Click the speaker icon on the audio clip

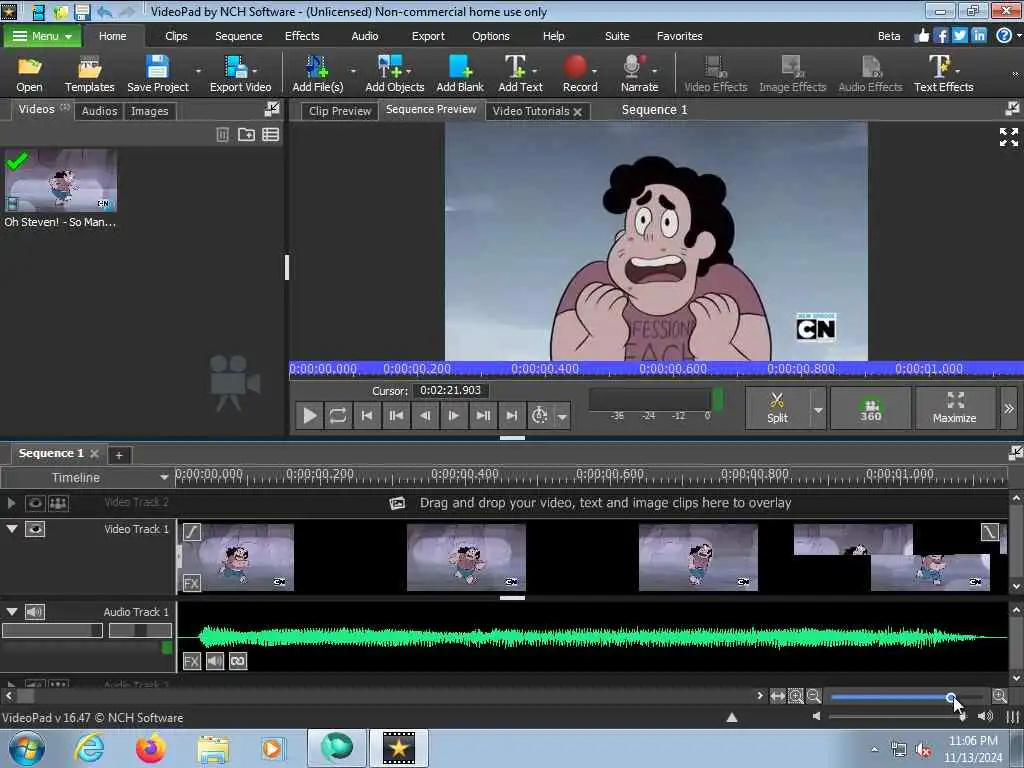215,661
